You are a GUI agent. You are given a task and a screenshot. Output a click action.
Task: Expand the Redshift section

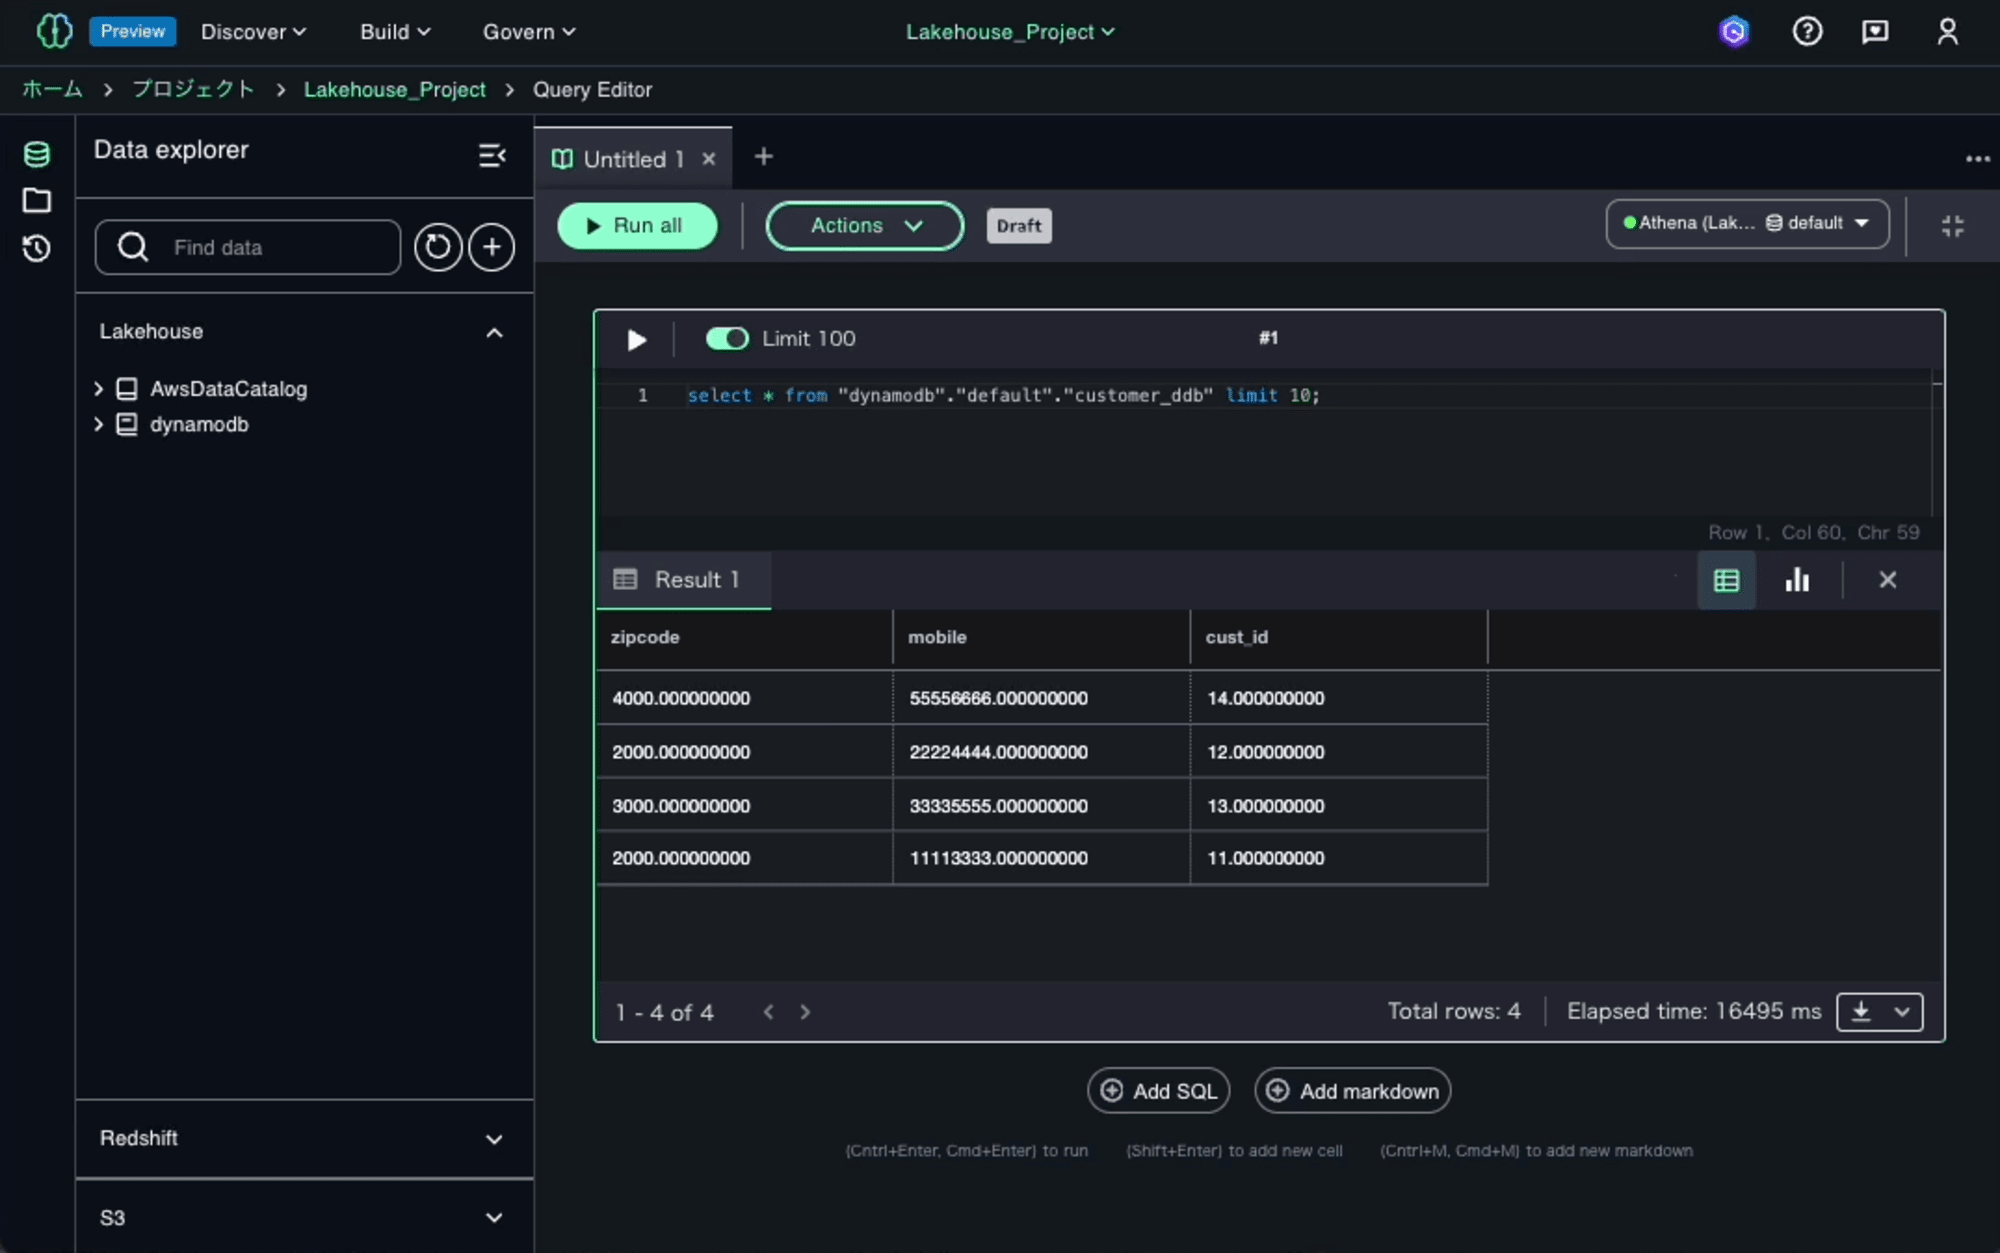(494, 1139)
